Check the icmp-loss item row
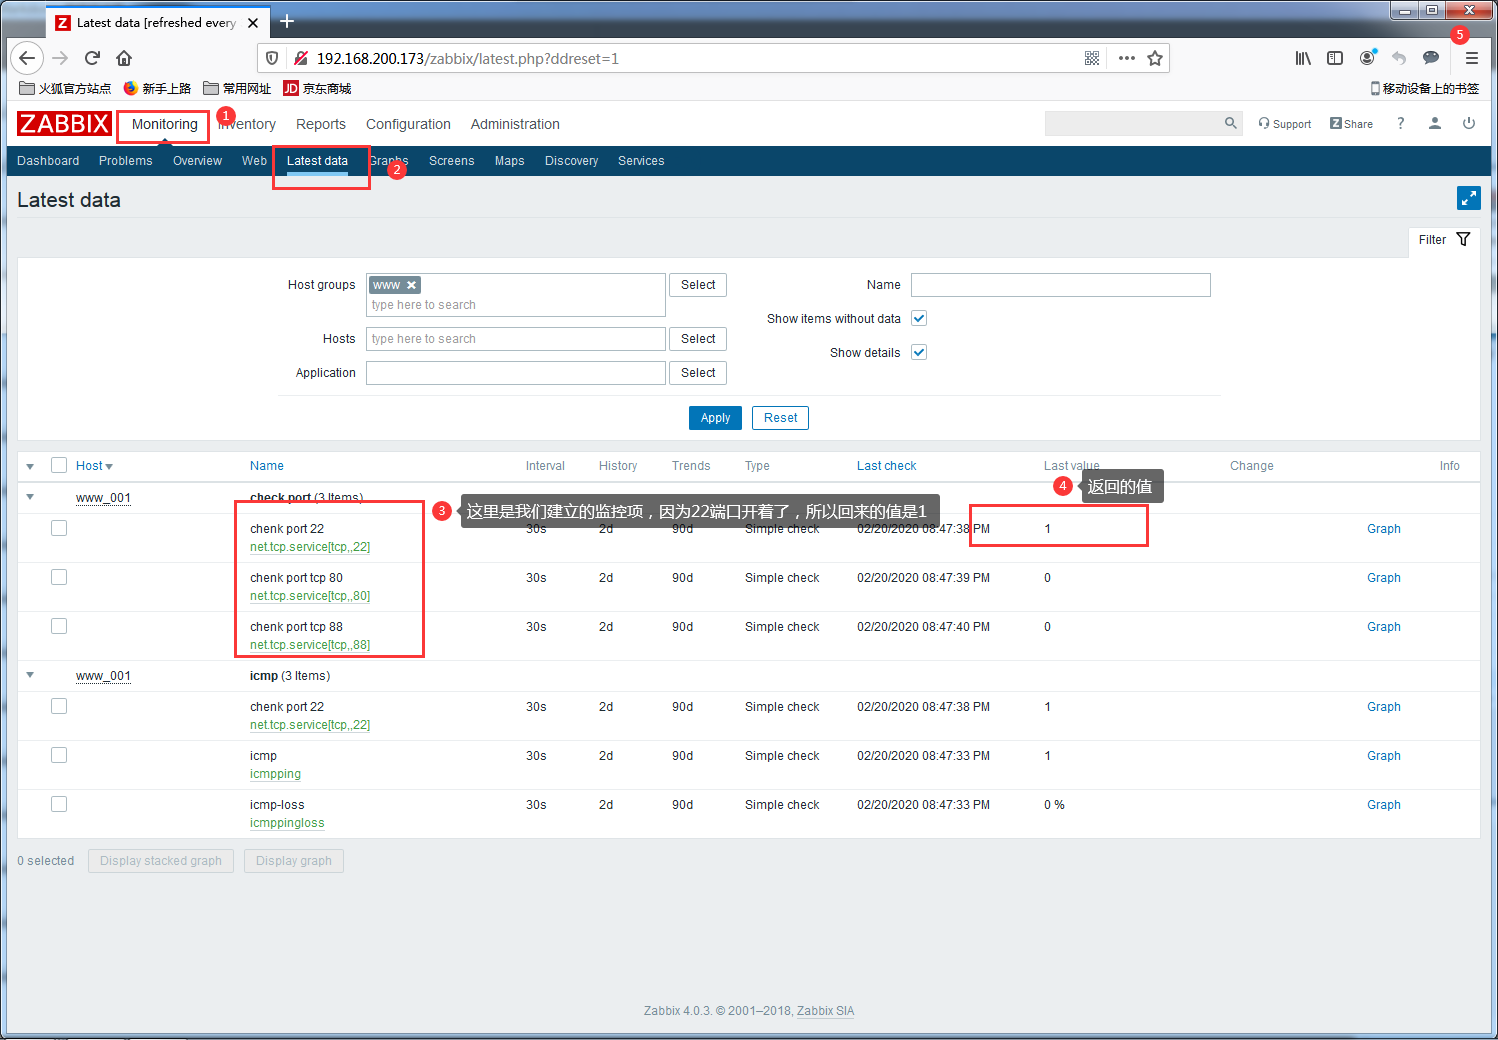 click(x=59, y=804)
